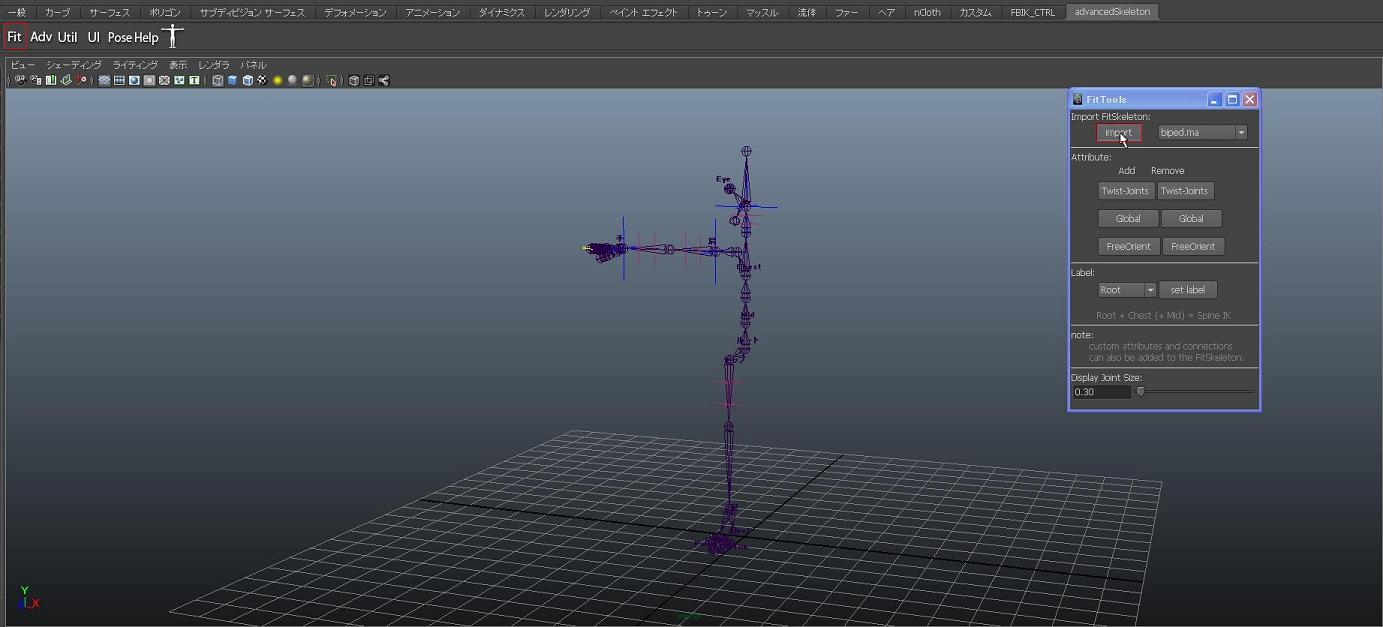Image resolution: width=1383 pixels, height=627 pixels.
Task: Click the Adv shelf button
Action: (x=41, y=37)
